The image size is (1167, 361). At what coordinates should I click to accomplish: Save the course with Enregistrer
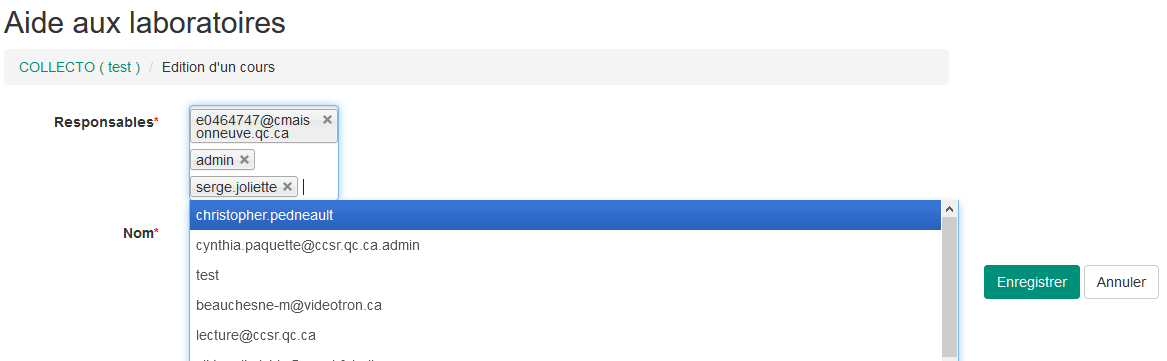click(1032, 282)
